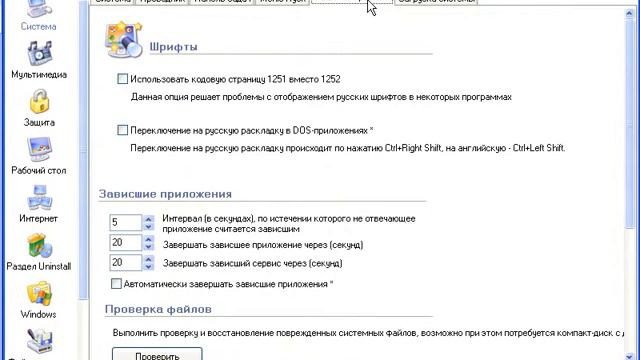Open the Система category in sidebar

39,16
